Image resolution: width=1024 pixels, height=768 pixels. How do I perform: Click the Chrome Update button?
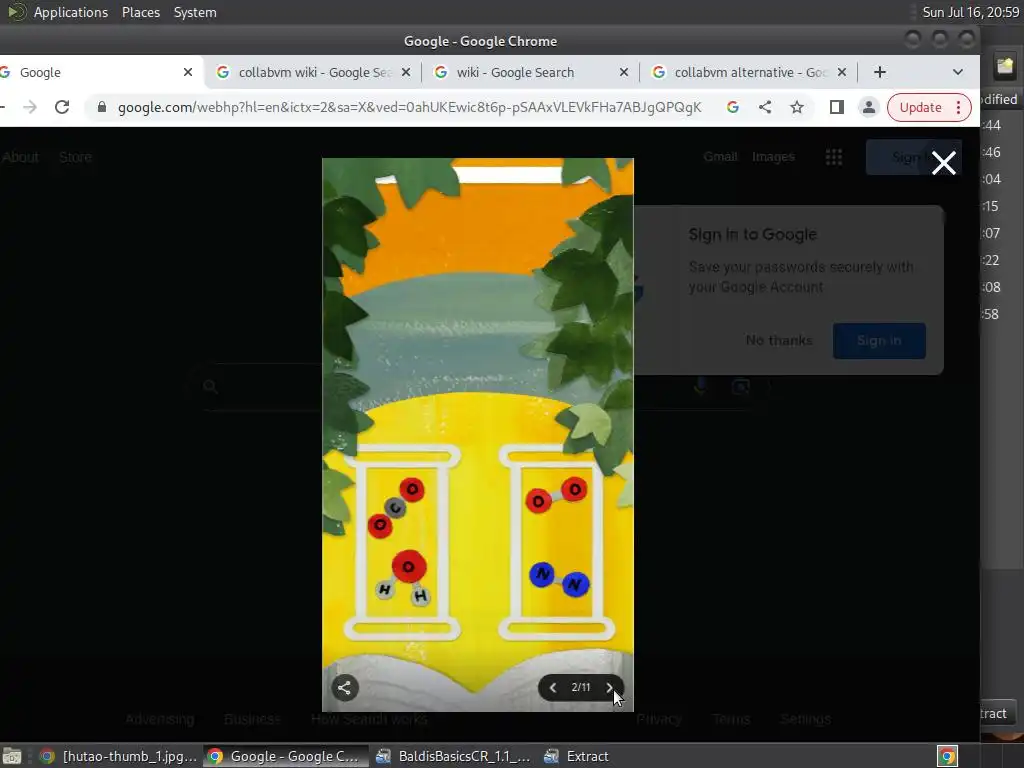[920, 107]
